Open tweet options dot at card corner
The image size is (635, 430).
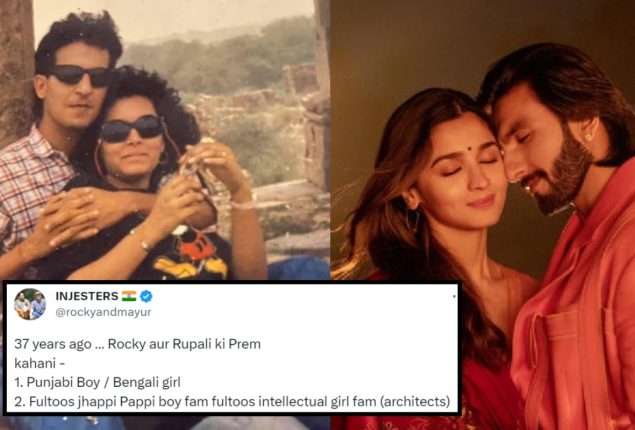click(x=454, y=296)
